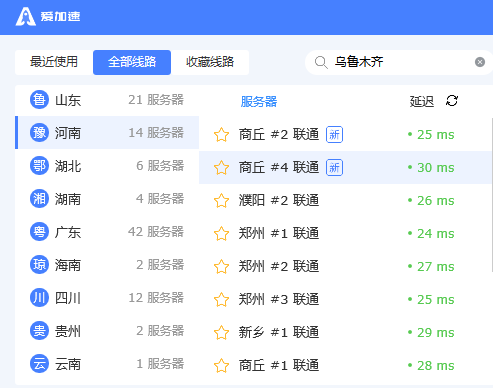Image resolution: width=493 pixels, height=388 pixels.
Task: Click the 新 badge on 商丘 #4
Action: (334, 168)
